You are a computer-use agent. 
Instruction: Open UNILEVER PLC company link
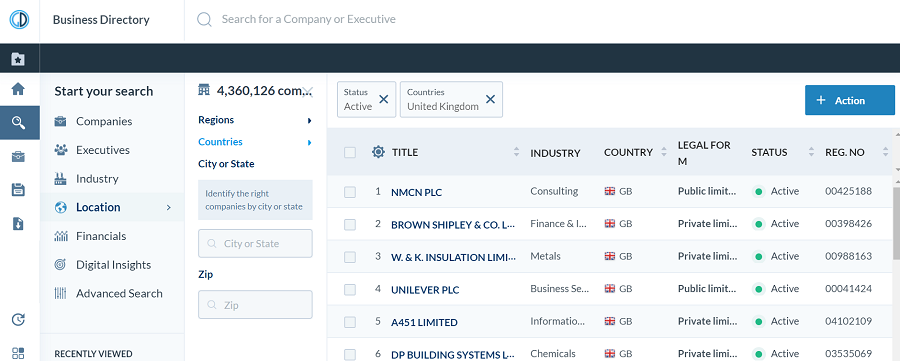click(425, 290)
